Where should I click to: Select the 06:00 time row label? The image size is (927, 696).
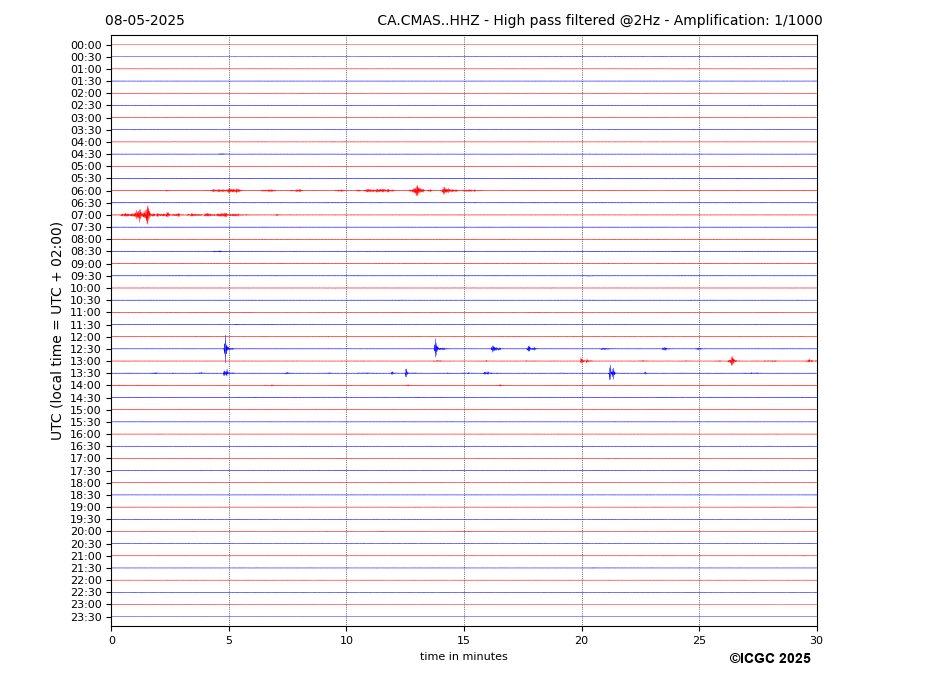tap(86, 192)
